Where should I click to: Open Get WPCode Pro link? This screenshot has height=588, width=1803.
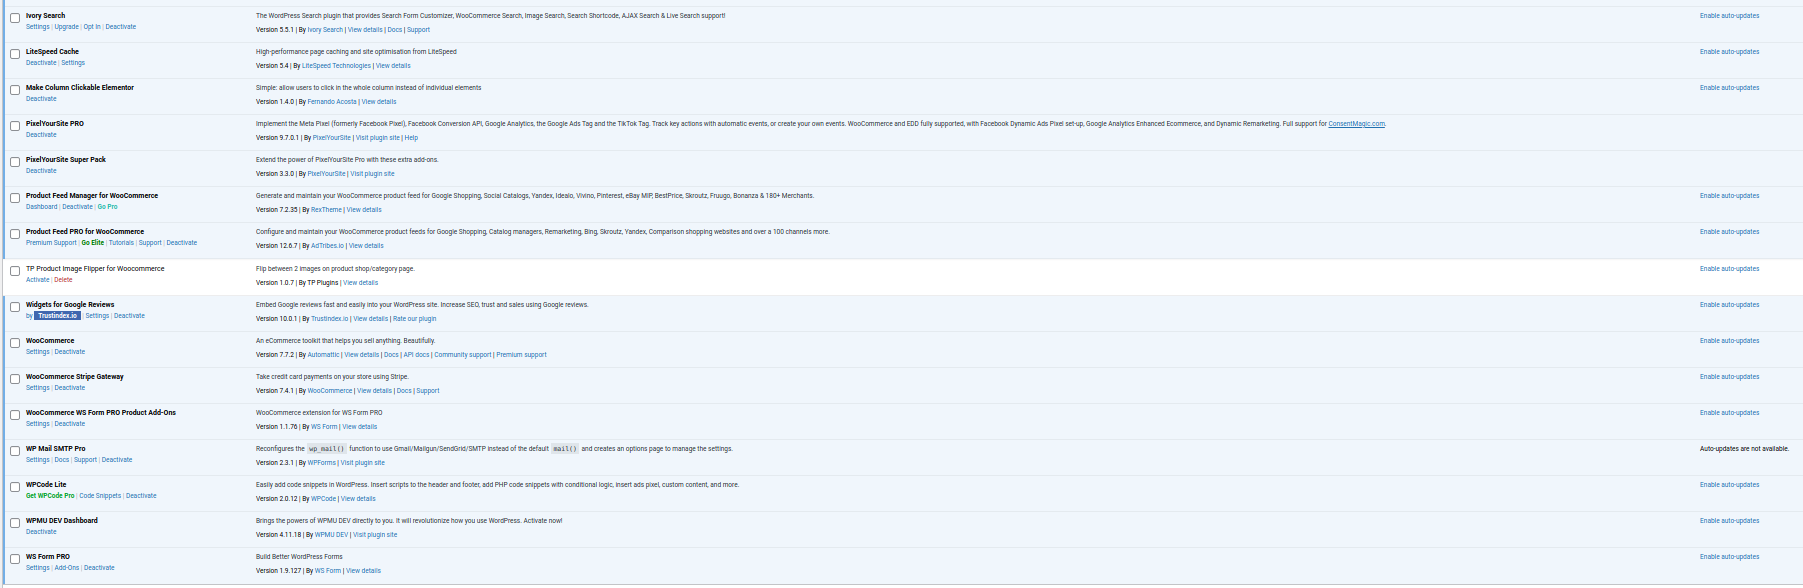[x=50, y=496]
